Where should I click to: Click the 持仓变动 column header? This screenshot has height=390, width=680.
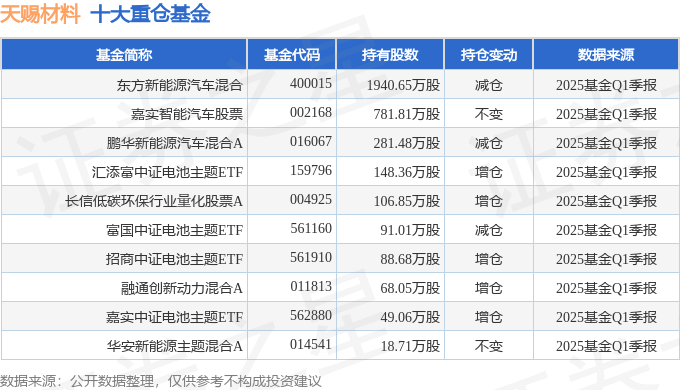point(489,55)
